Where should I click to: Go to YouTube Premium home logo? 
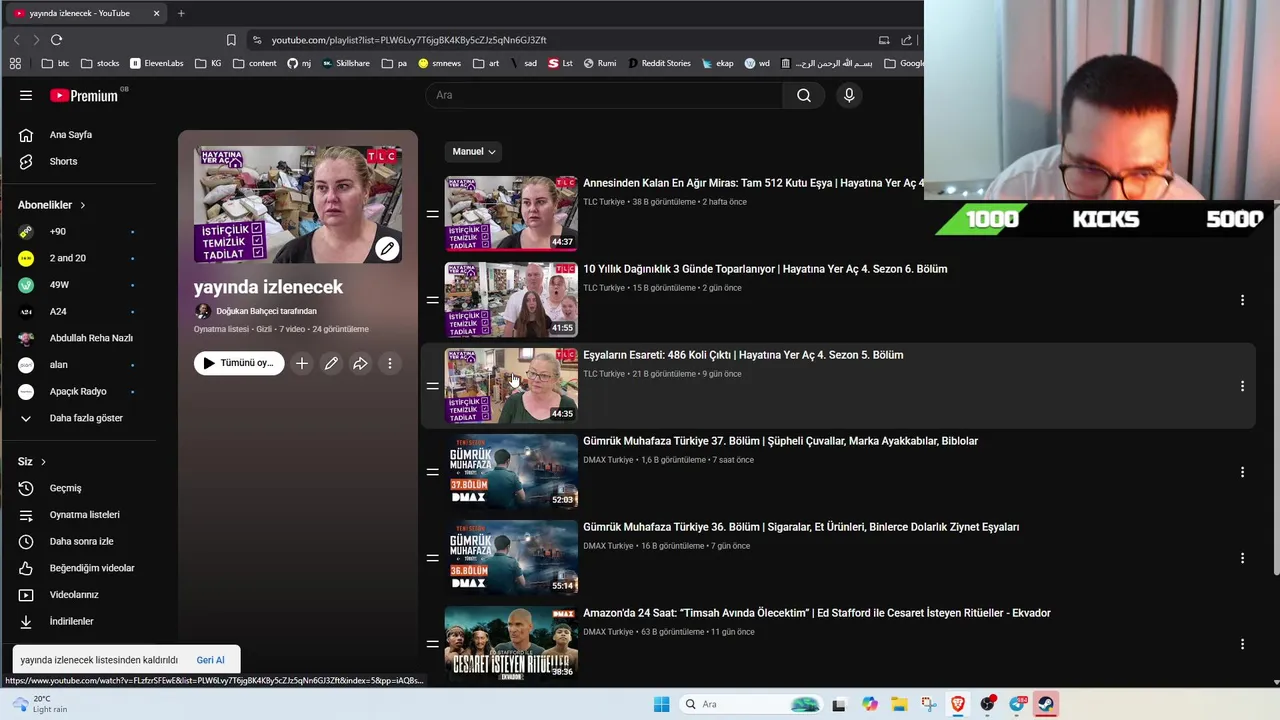(x=84, y=96)
